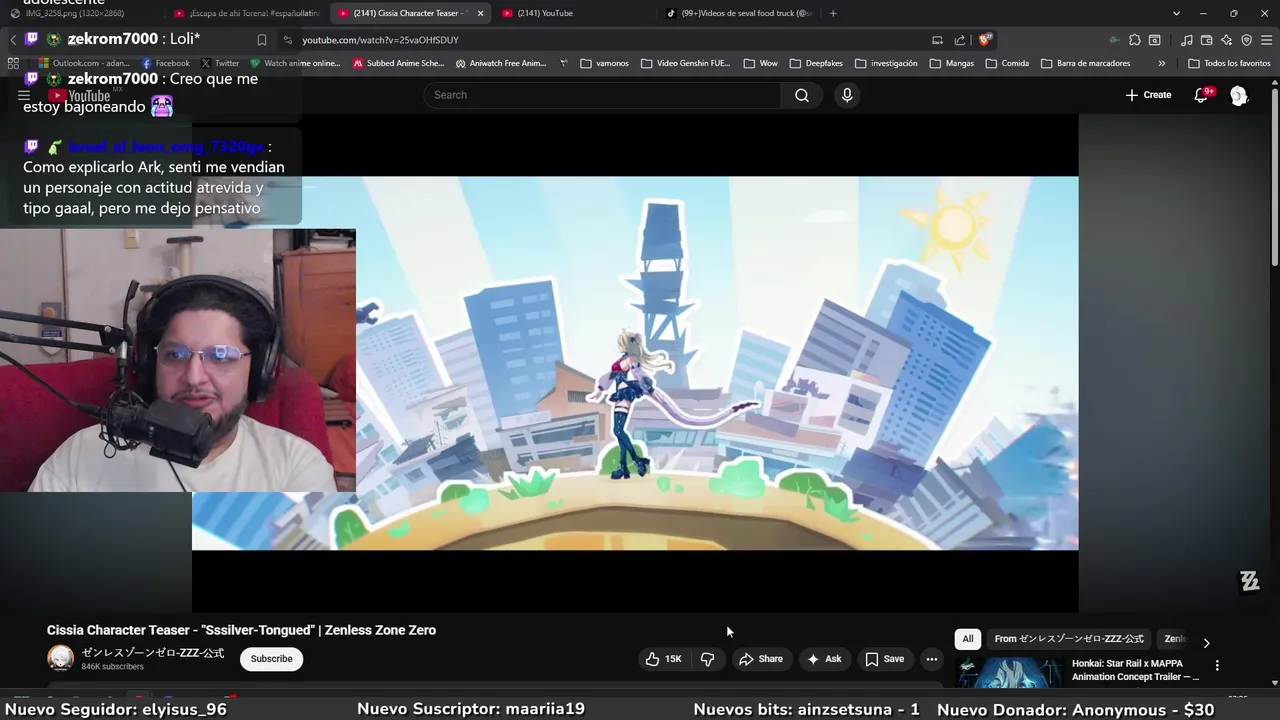The image size is (1280, 720).
Task: Select the All filter chip
Action: [x=967, y=639]
